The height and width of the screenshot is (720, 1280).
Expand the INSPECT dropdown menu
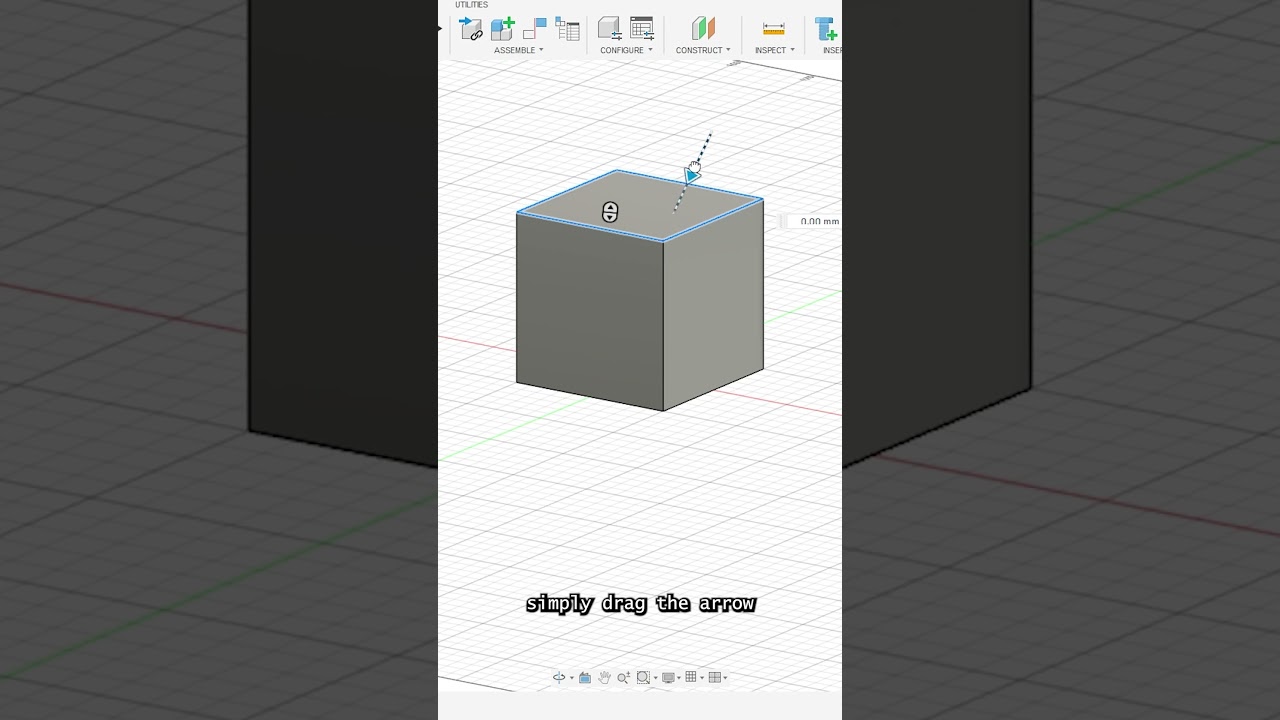(775, 50)
